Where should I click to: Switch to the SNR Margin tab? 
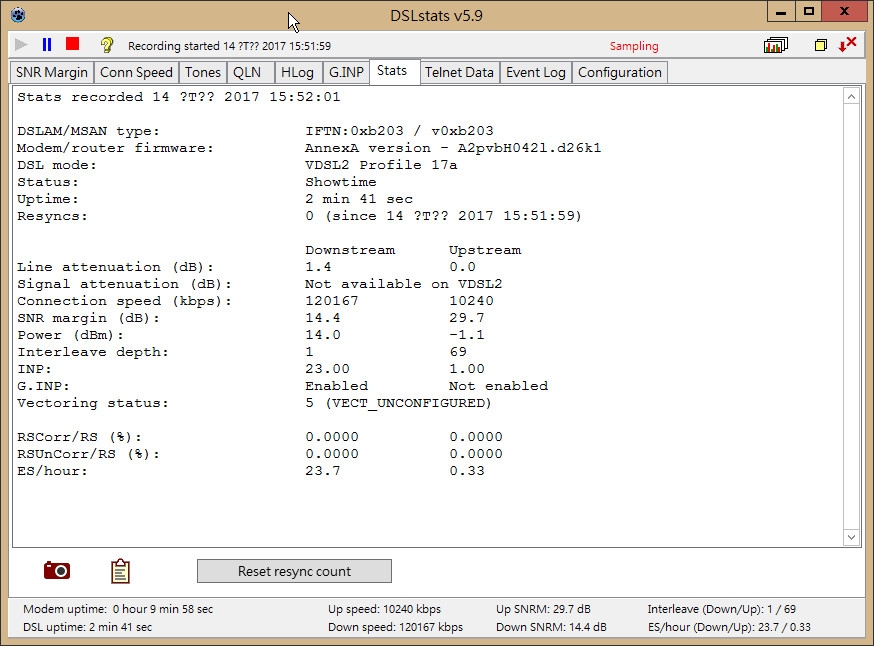click(52, 72)
